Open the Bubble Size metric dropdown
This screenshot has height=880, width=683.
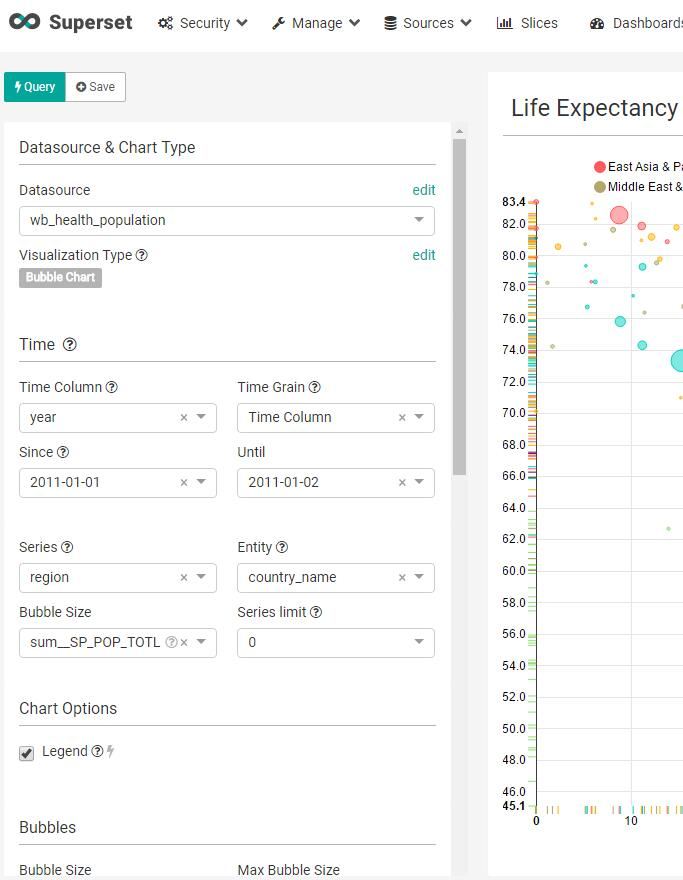(x=201, y=642)
